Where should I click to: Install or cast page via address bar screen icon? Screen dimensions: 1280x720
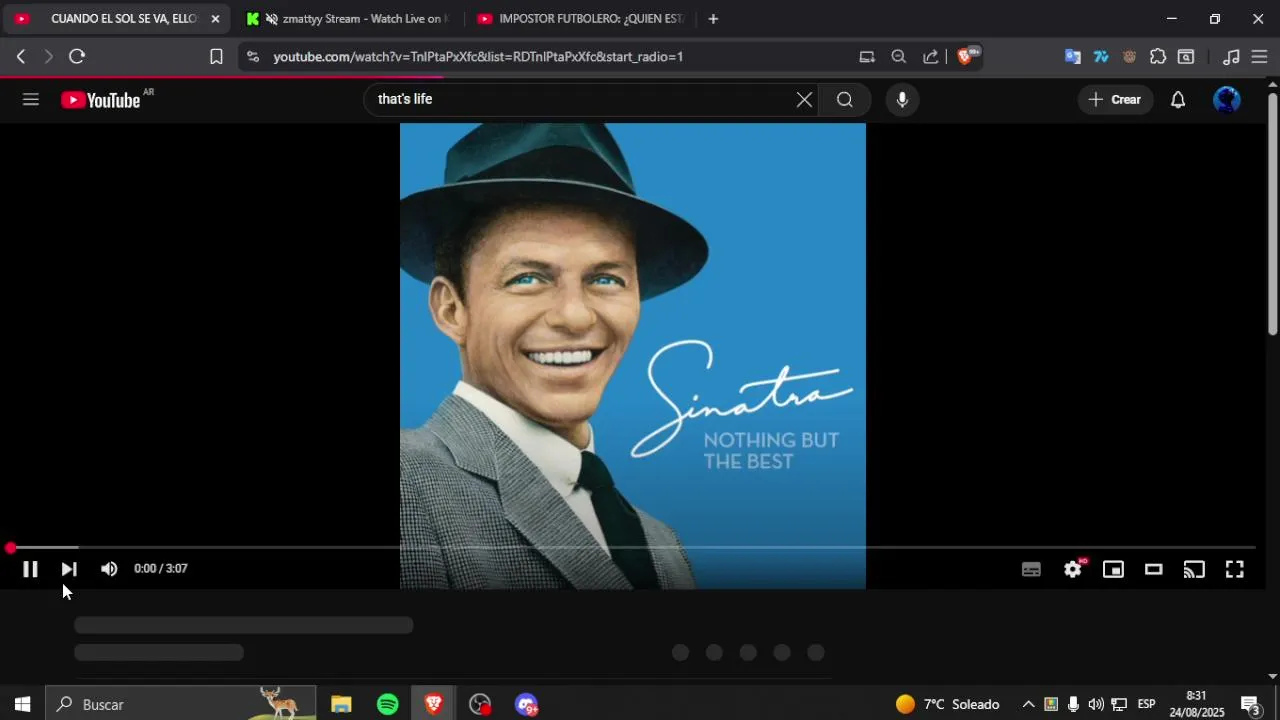tap(867, 57)
